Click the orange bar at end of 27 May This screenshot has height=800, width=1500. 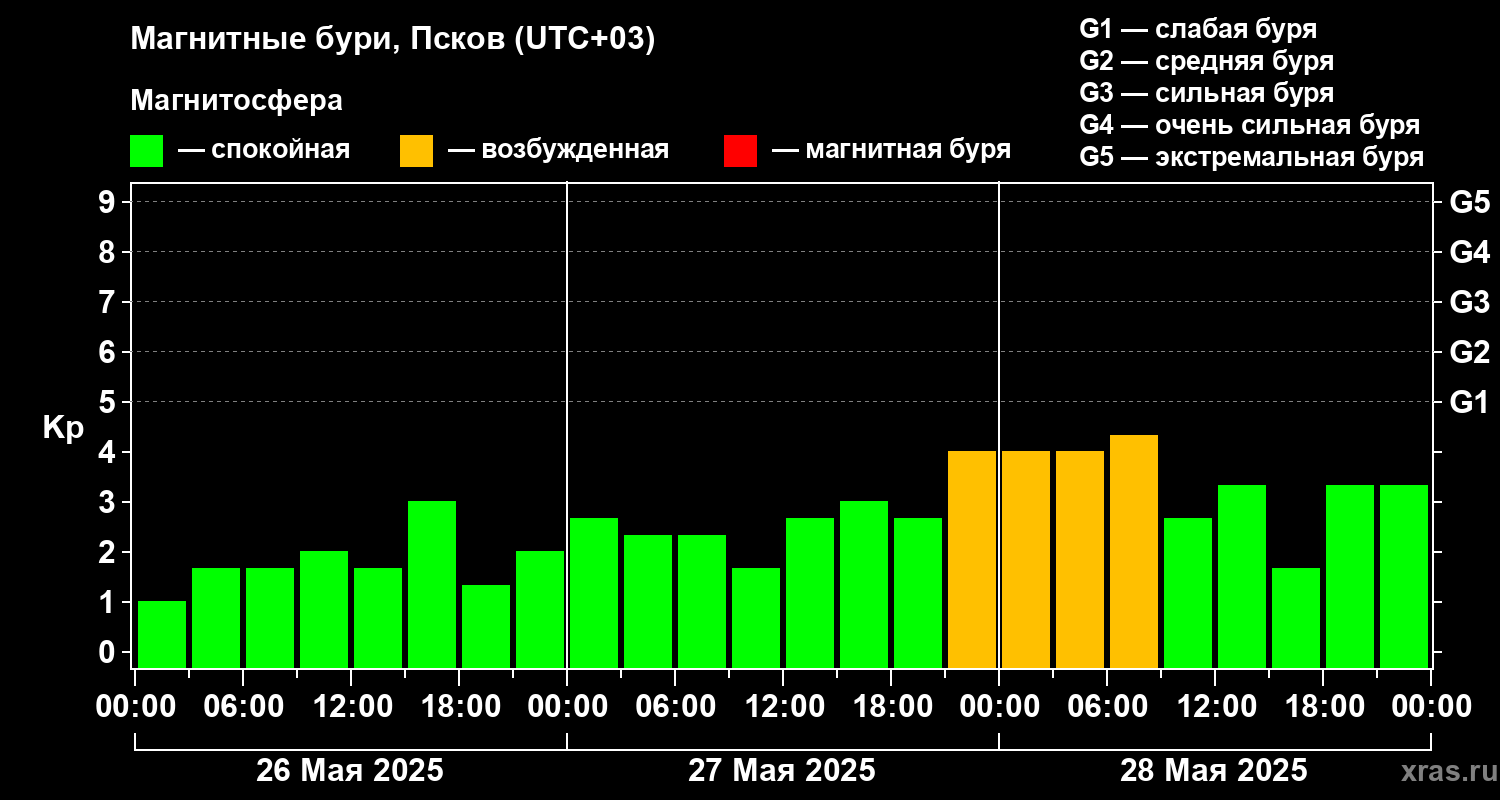point(972,559)
